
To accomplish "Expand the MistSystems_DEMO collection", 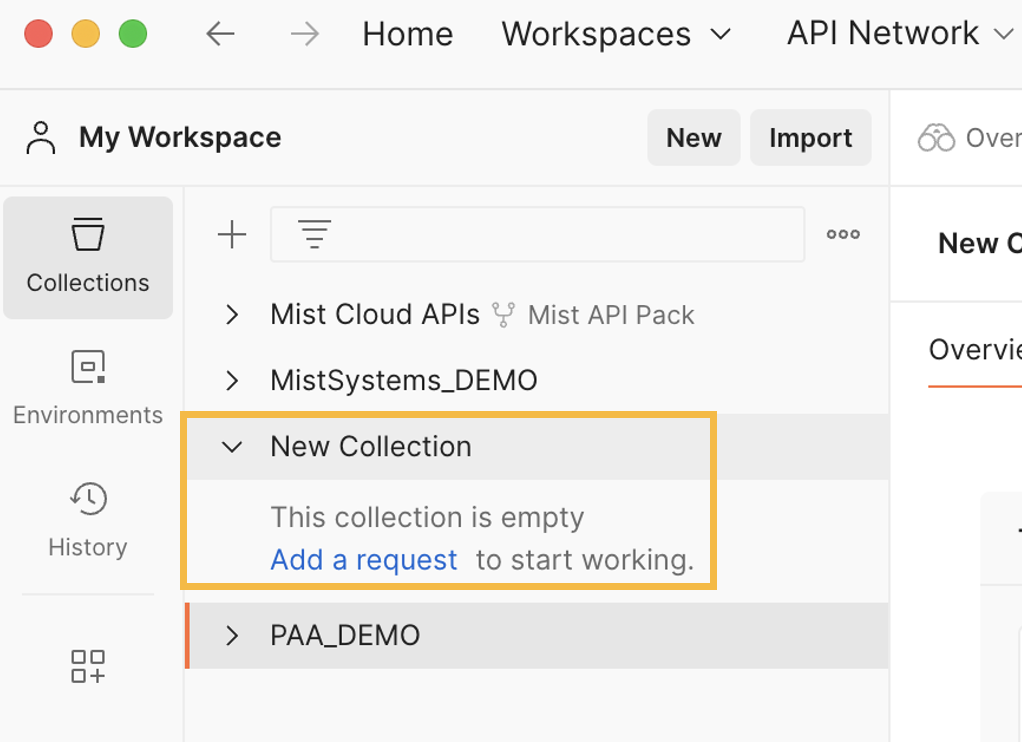I will [232, 381].
